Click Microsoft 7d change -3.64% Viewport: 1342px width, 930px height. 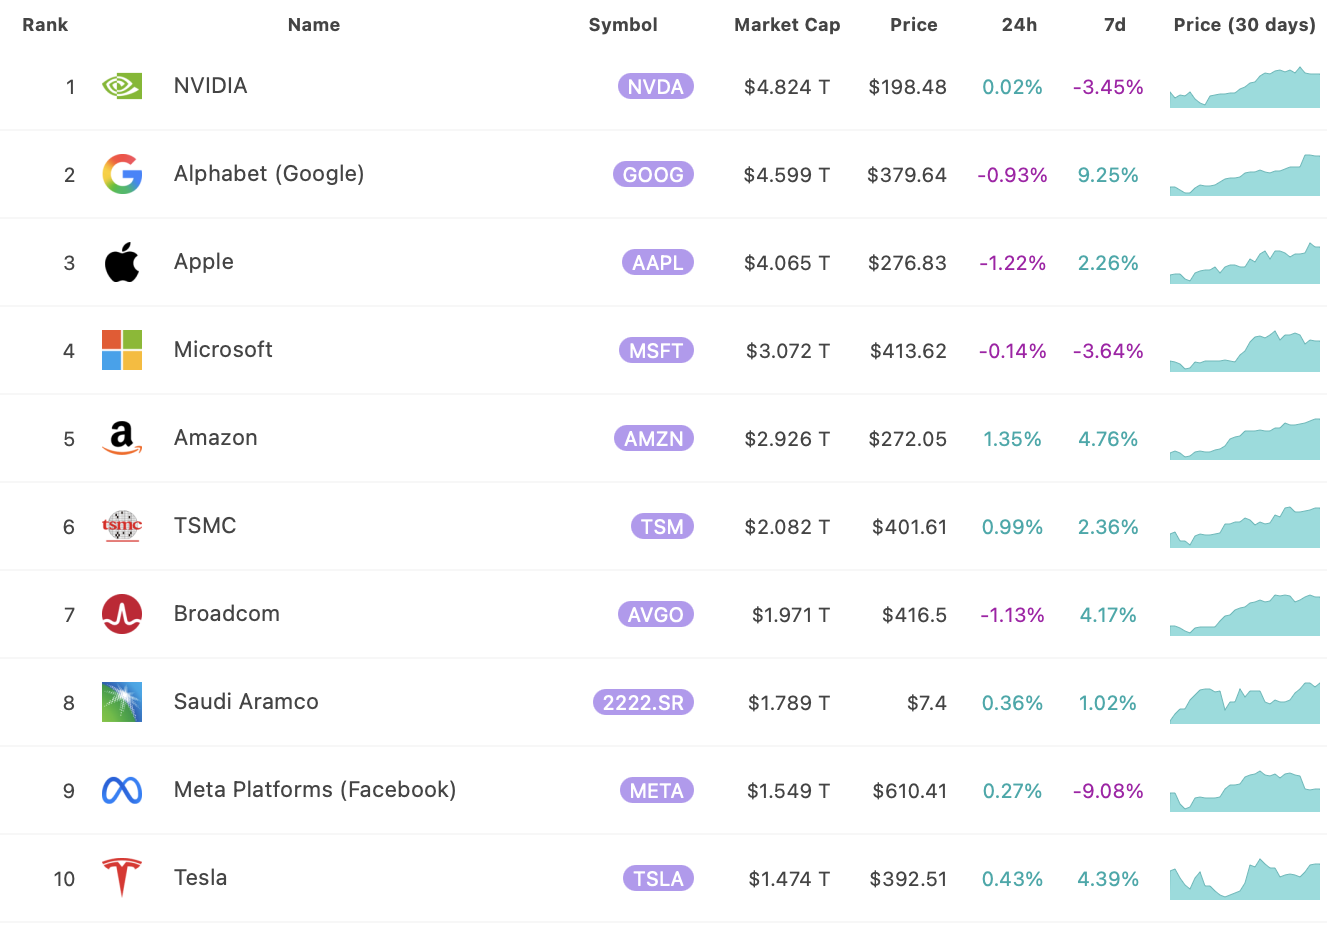1108,351
